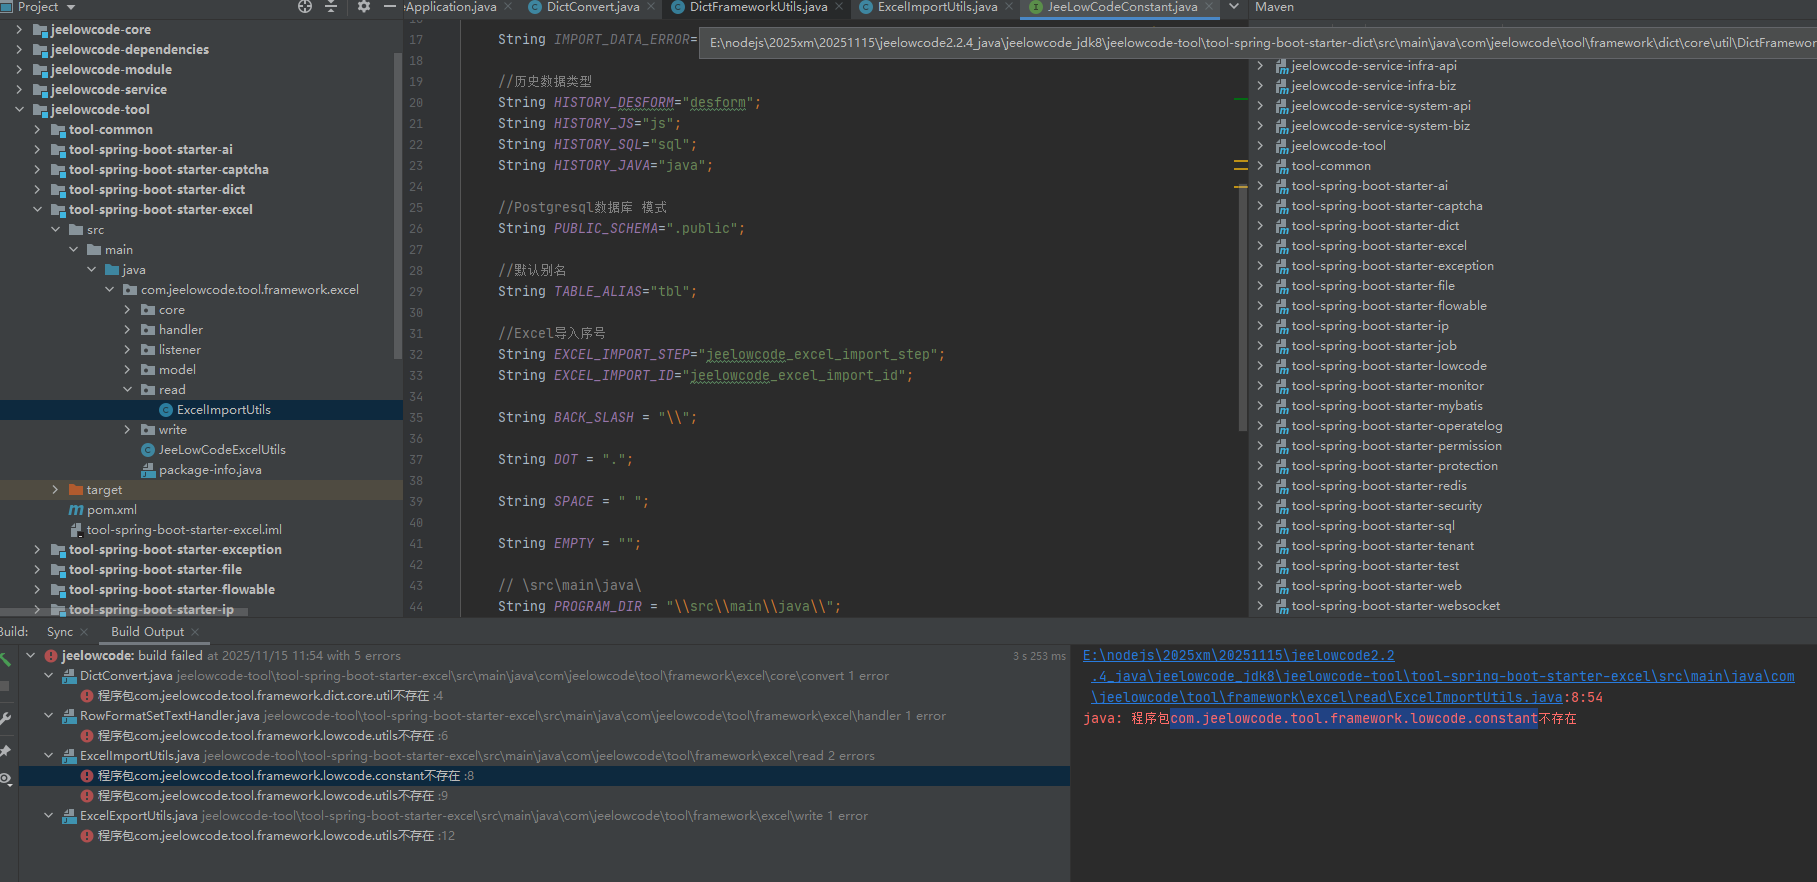The height and width of the screenshot is (882, 1817).
Task: Click the pin tab icon in Build panel
Action: tap(5, 750)
